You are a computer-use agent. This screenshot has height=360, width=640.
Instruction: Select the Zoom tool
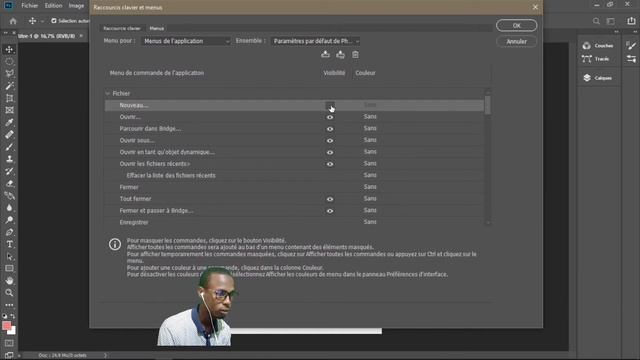pos(9,293)
